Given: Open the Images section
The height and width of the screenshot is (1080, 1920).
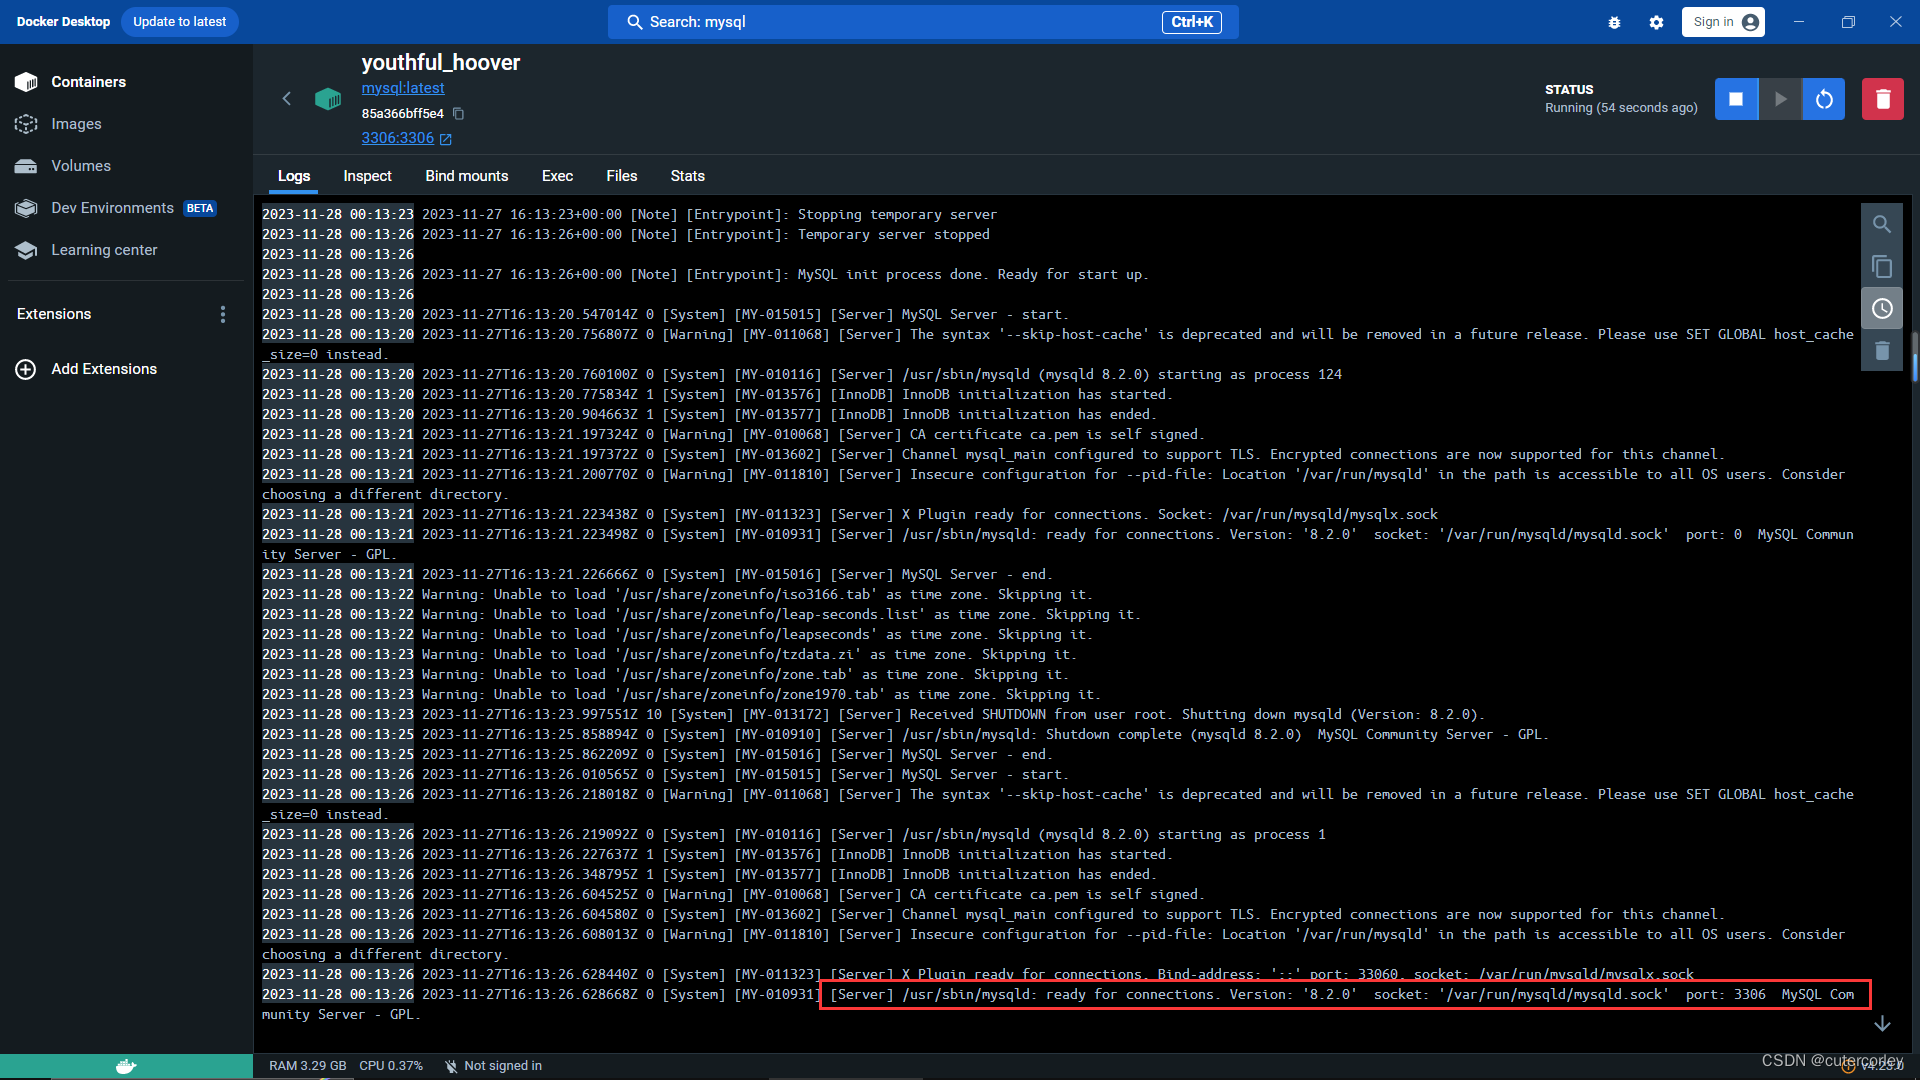Looking at the screenshot, I should (76, 124).
